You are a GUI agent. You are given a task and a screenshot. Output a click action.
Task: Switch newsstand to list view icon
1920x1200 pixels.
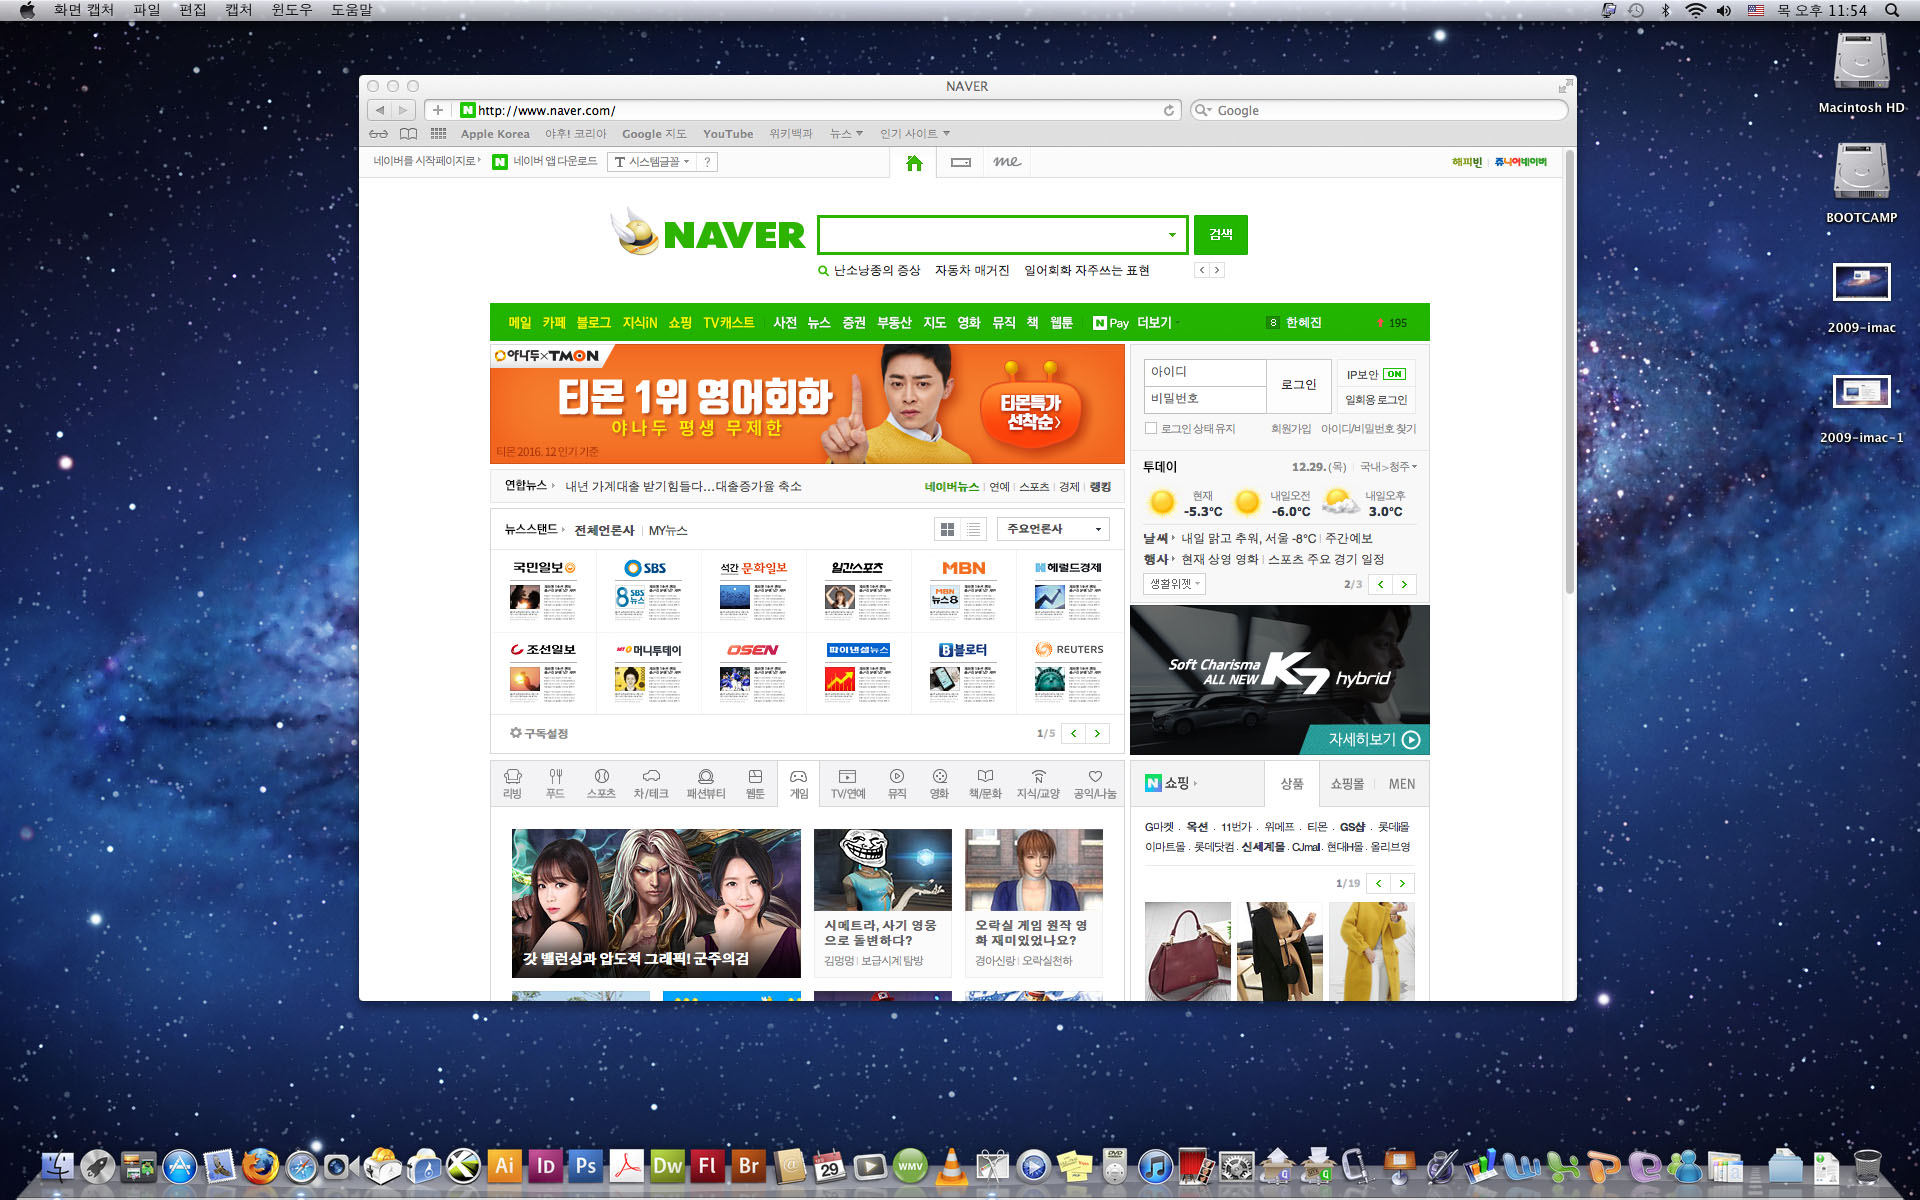pos(973,529)
